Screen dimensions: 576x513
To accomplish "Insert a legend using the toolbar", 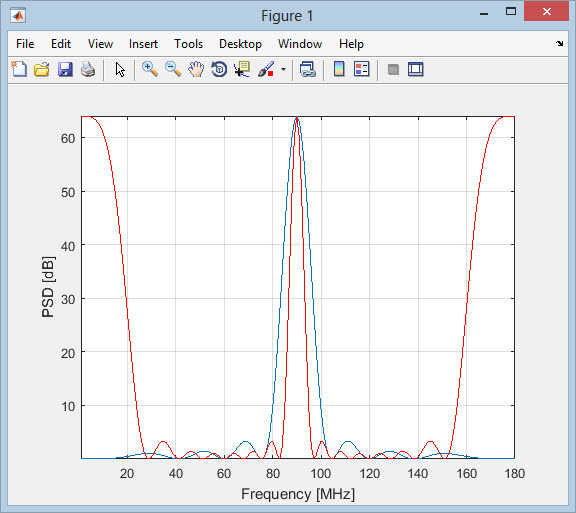I will (361, 69).
